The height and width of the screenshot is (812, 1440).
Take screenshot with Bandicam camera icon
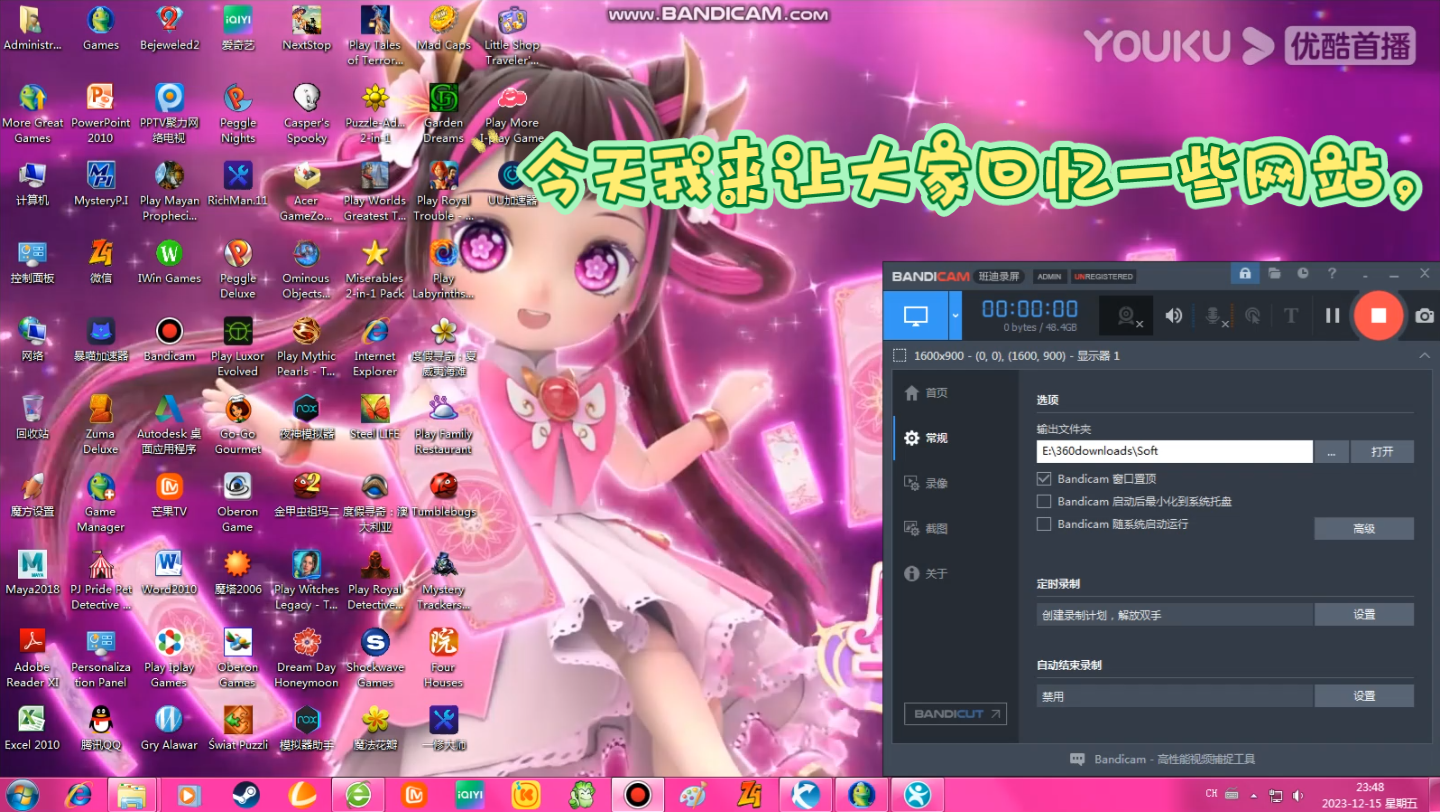coord(1424,316)
